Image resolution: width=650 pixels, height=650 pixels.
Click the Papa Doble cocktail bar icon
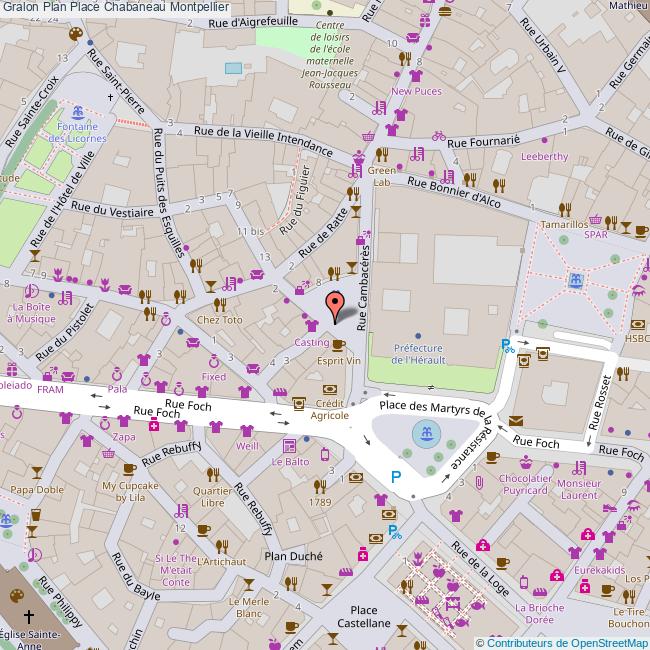36,471
